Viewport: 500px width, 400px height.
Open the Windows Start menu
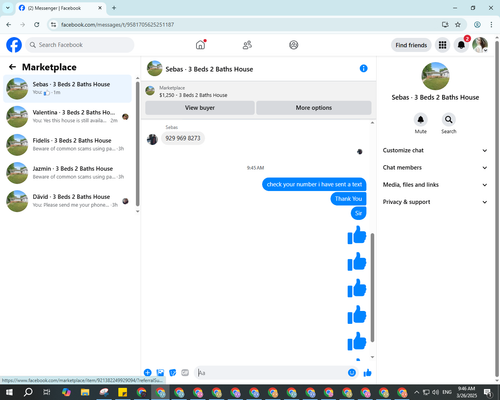click(x=9, y=392)
